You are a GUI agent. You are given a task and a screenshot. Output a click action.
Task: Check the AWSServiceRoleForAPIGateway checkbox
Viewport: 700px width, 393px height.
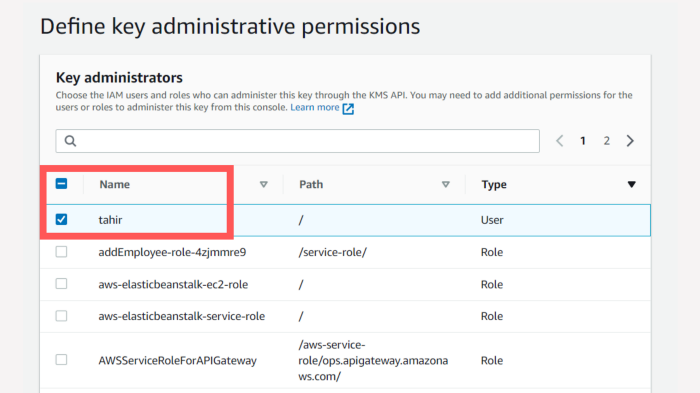coord(62,360)
